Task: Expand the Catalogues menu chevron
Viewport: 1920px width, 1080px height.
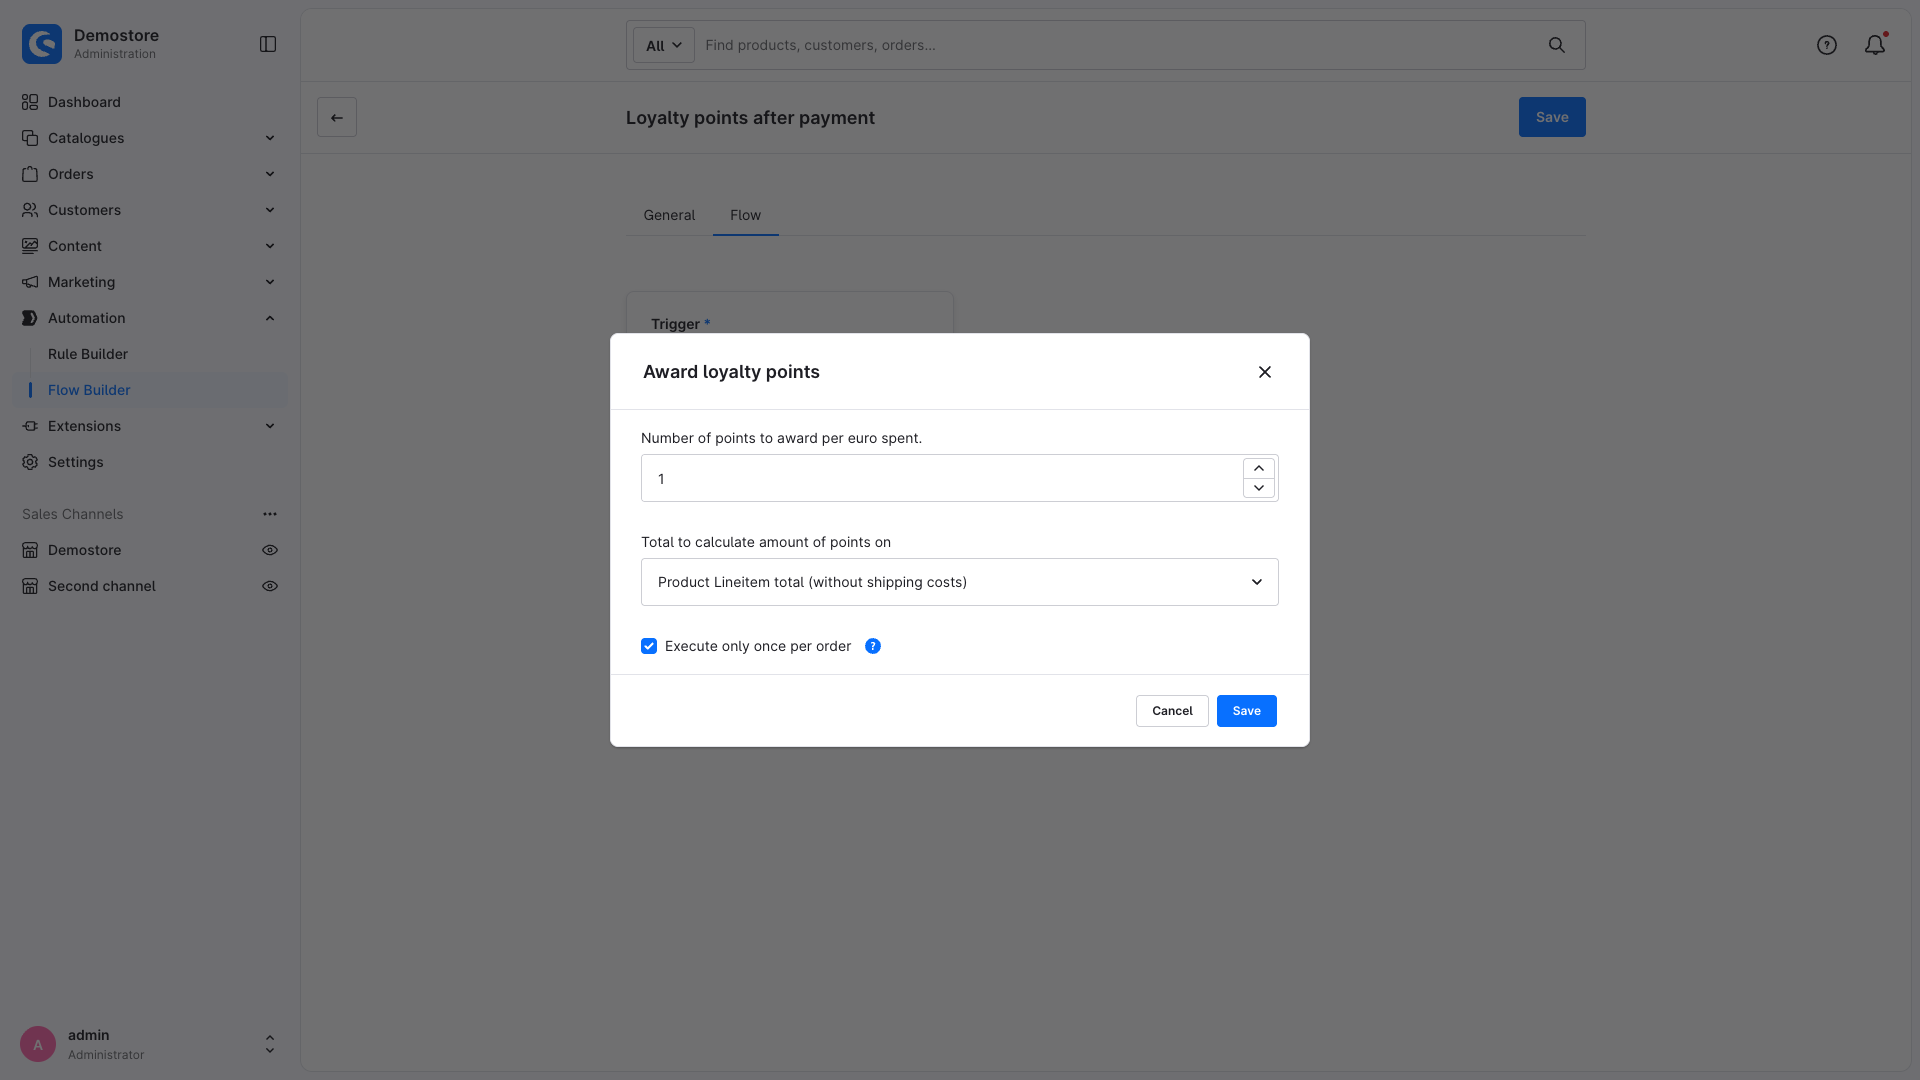Action: 270,138
